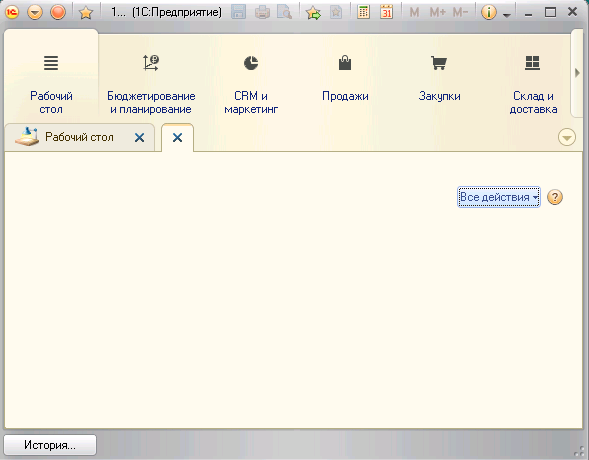
Task: Open the Рабочий стол section
Action: pyautogui.click(x=51, y=84)
